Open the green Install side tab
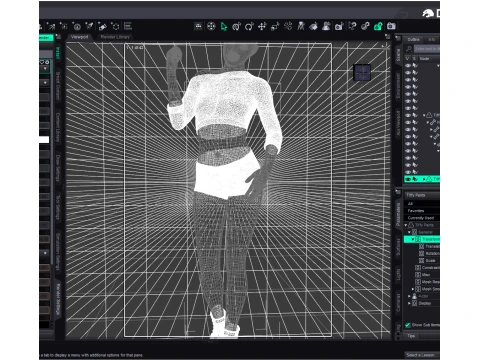480x360 pixels. (x=58, y=53)
